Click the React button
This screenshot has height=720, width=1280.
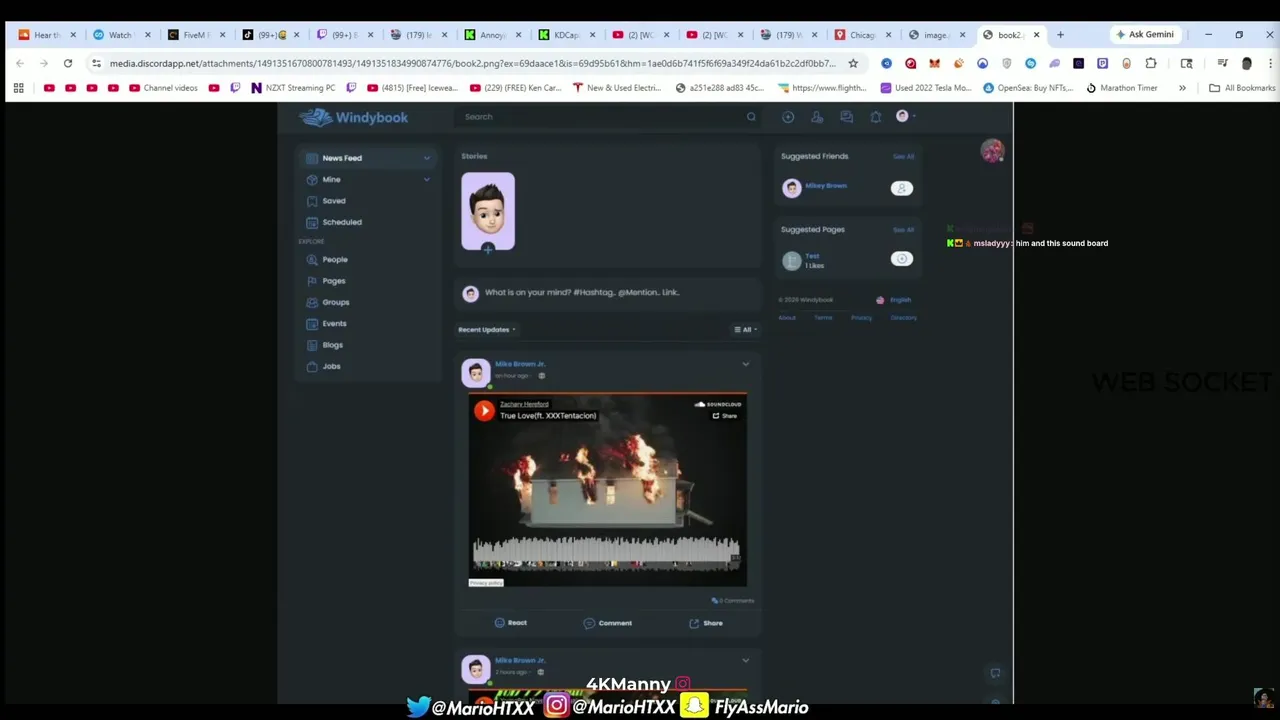(510, 623)
